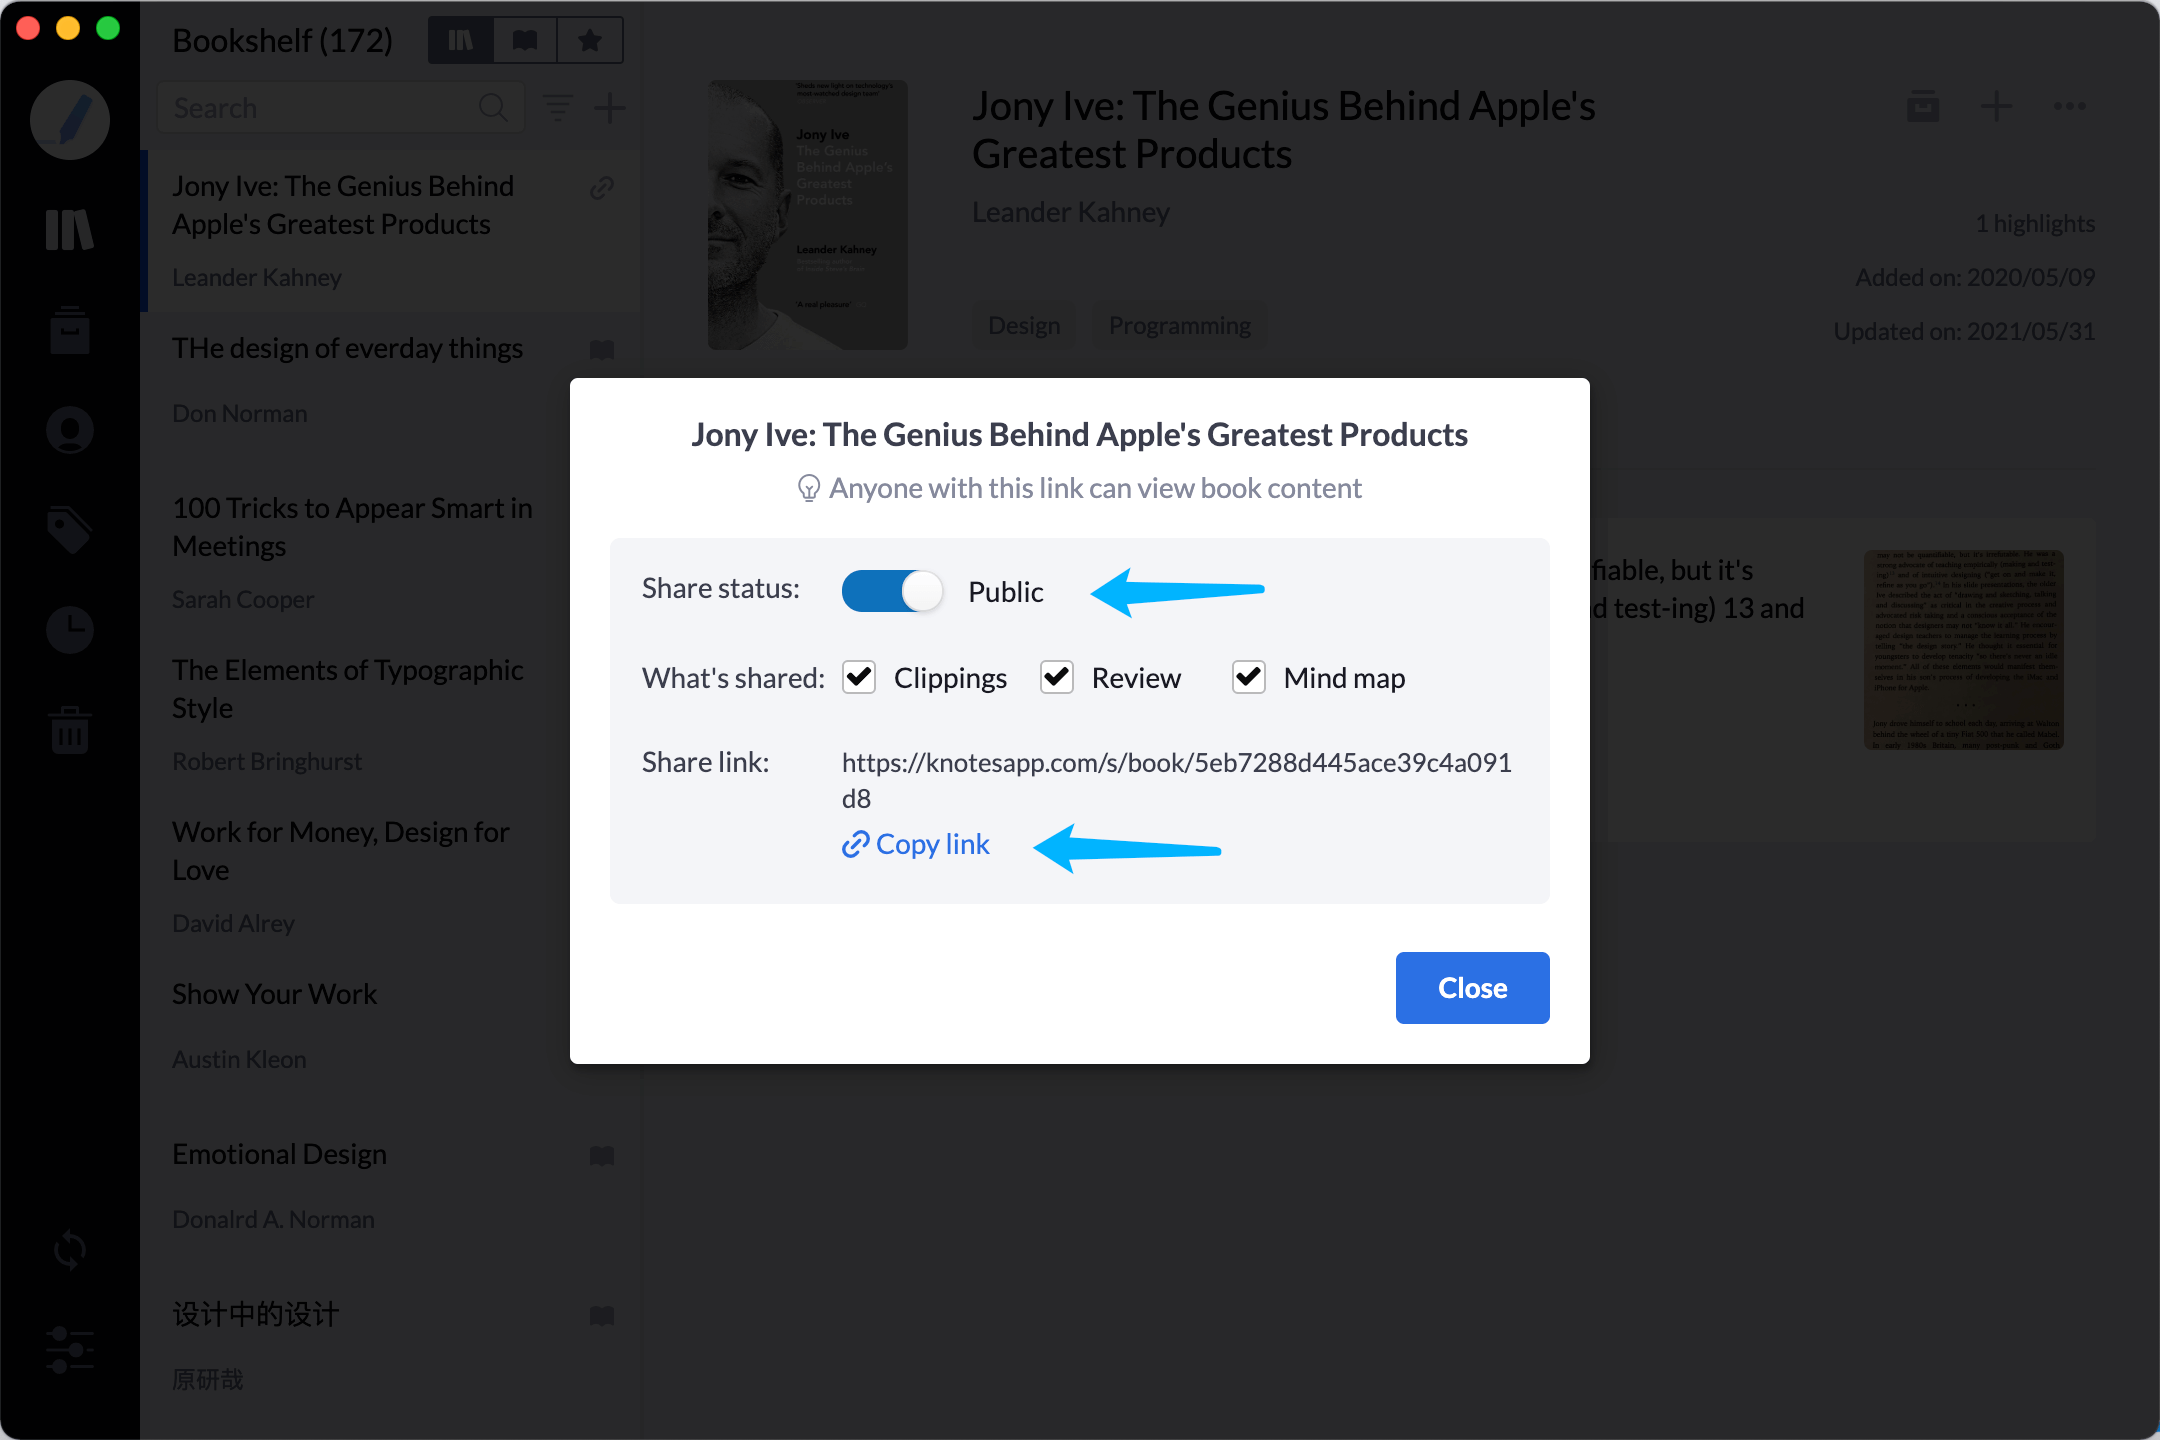Viewport: 2160px width, 1440px height.
Task: Click the plus icon in book header
Action: 1996,106
